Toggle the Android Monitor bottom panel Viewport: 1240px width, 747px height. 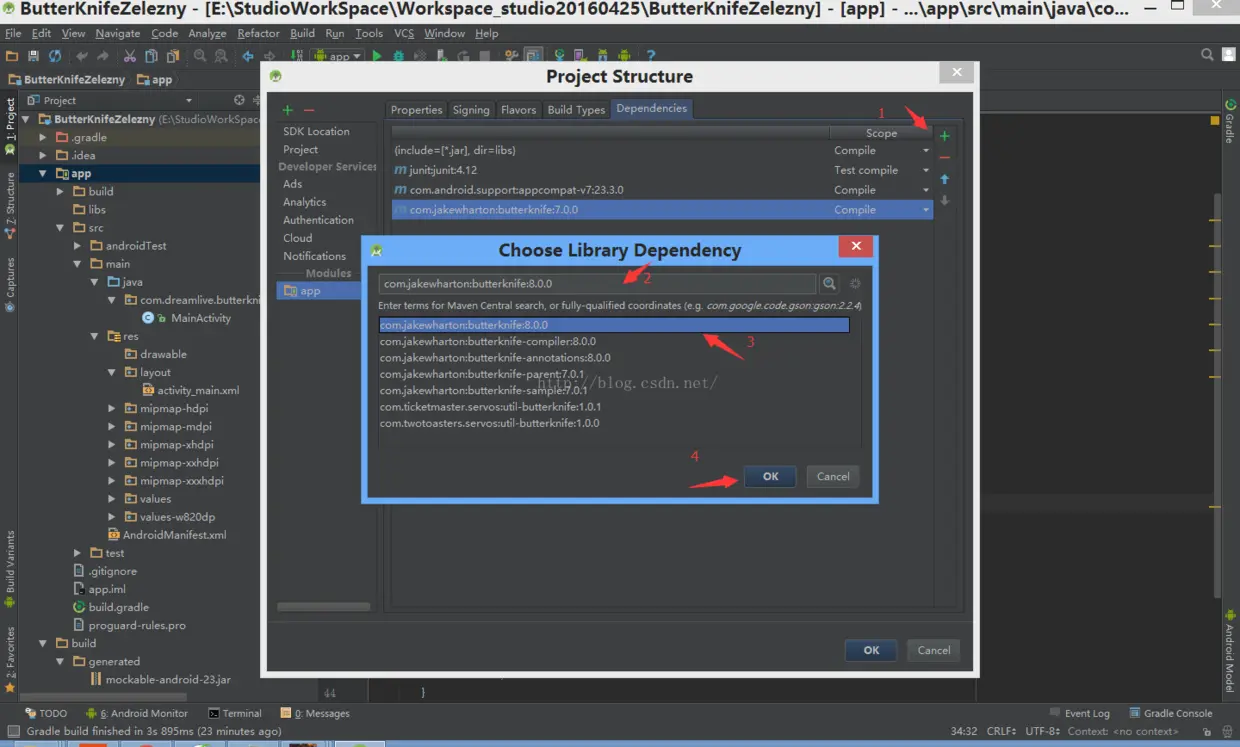(137, 713)
